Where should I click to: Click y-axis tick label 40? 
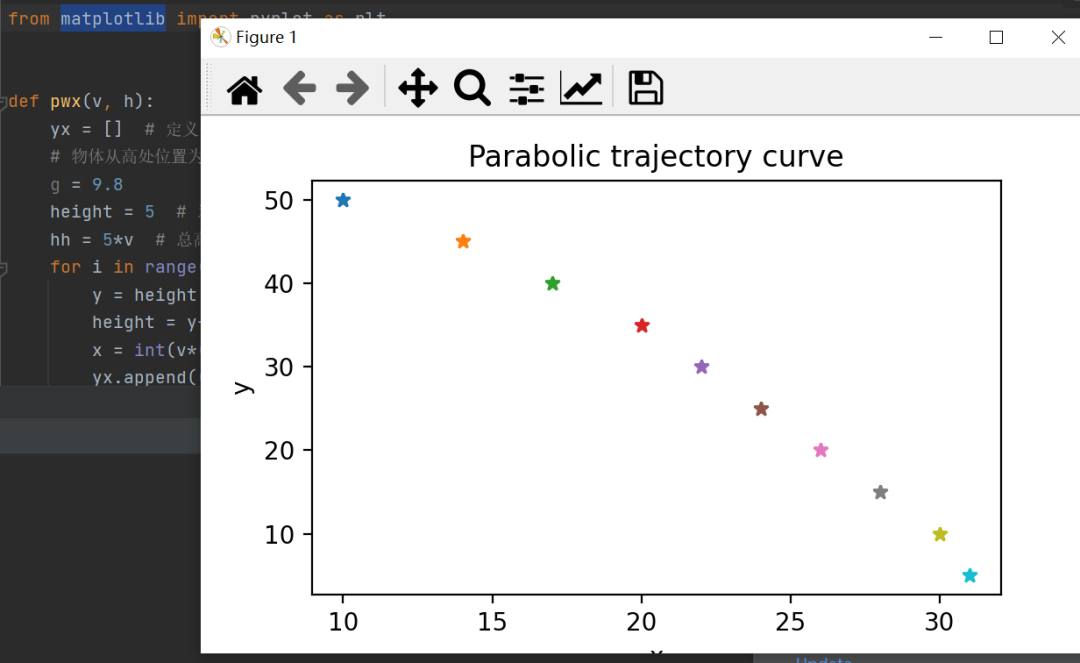[279, 284]
